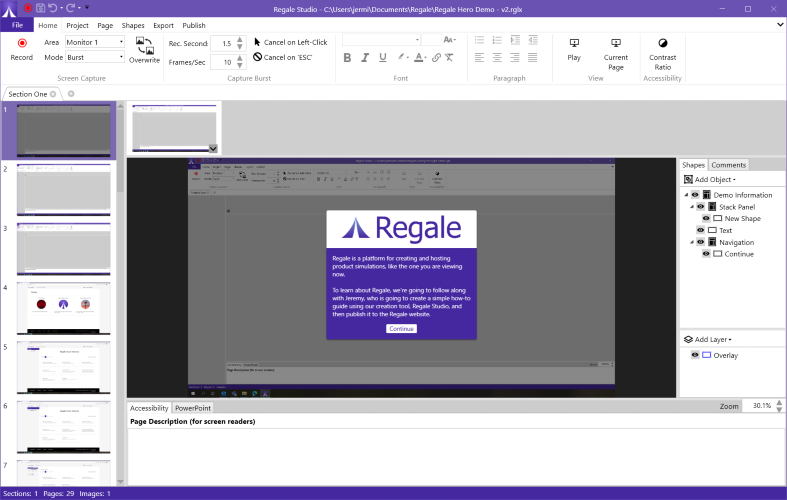Click the decrease indent icon
This screenshot has width=787, height=500.
pyautogui.click(x=533, y=40)
